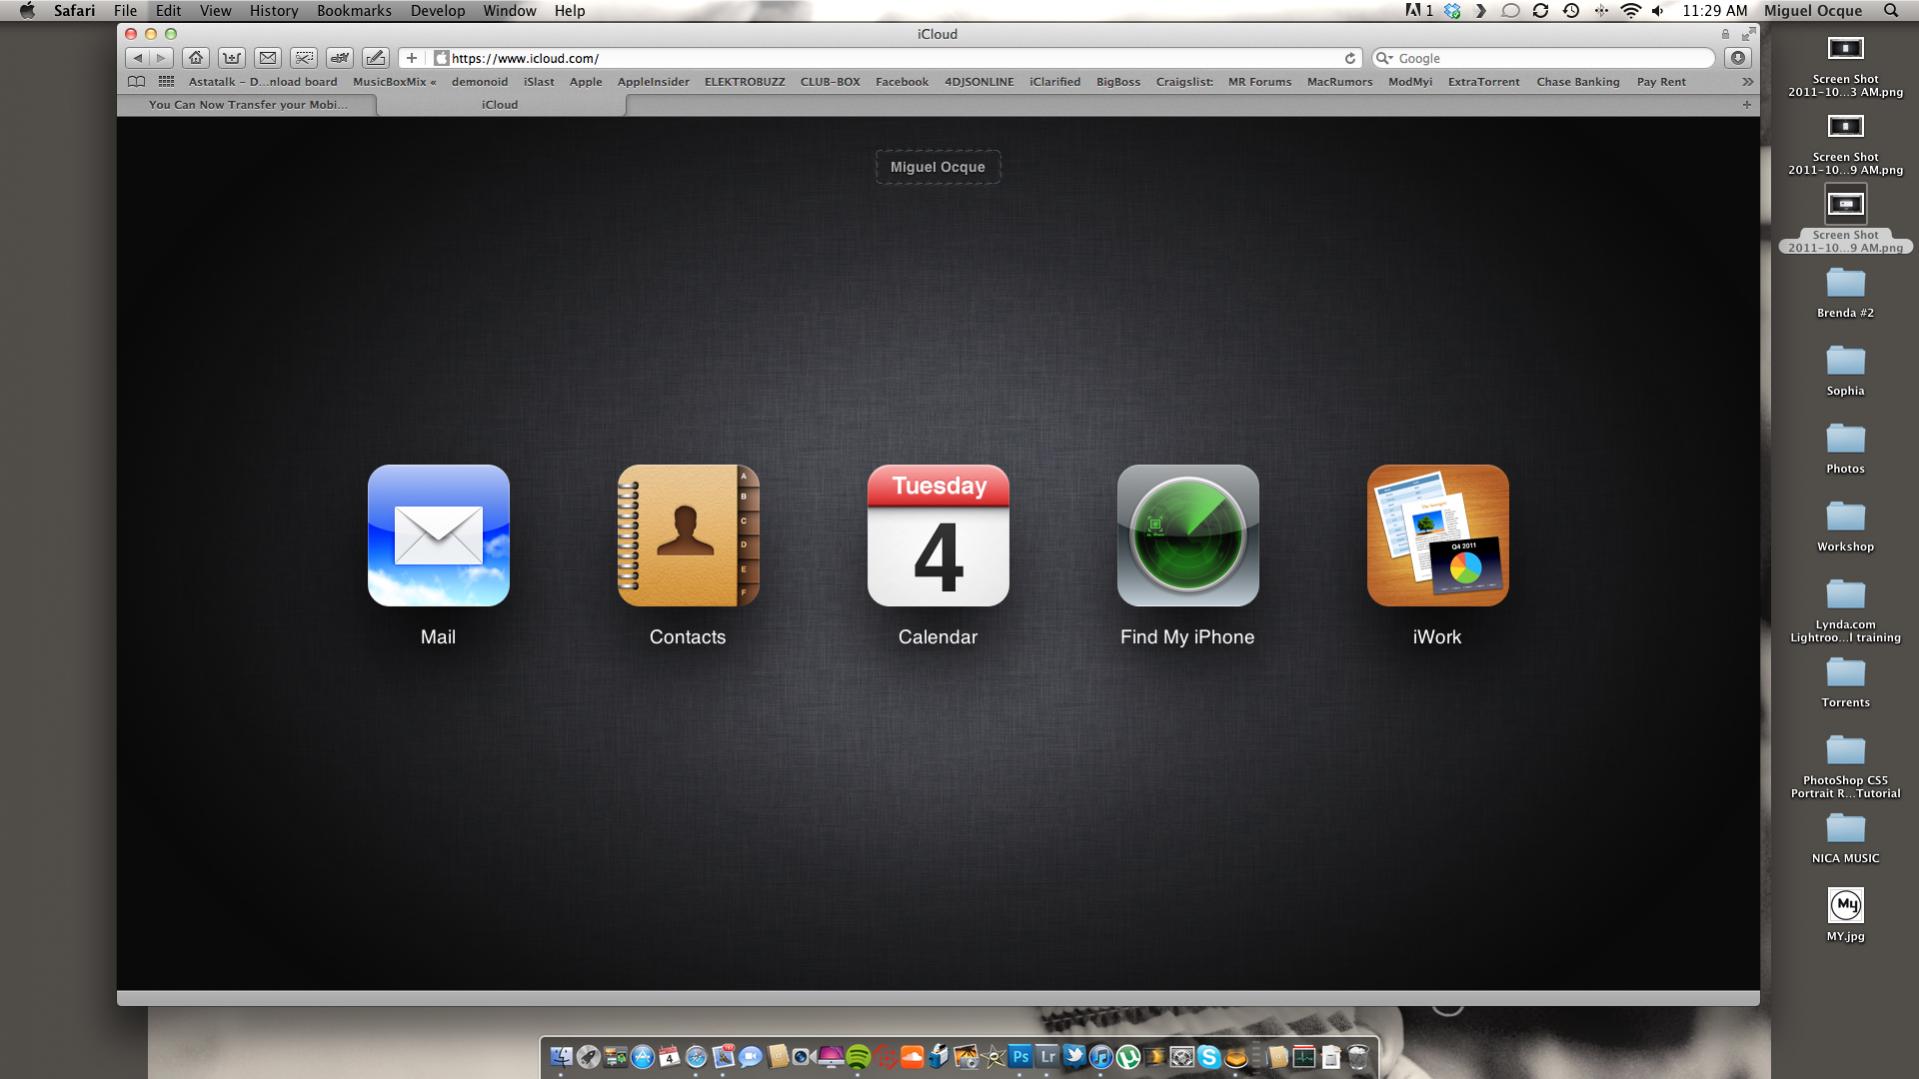Viewport: 1919px width, 1079px height.
Task: Launch Lightroom from the Dock
Action: pyautogui.click(x=1047, y=1056)
